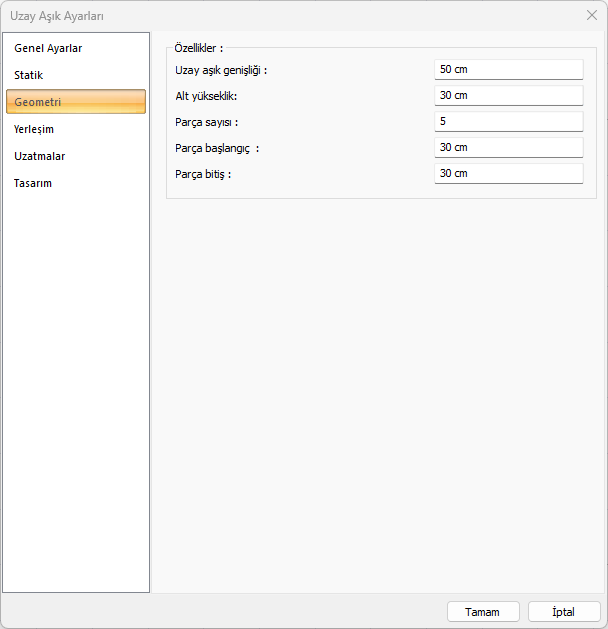Click the "Parça bitiş :" label
This screenshot has height=629, width=608.
(203, 174)
